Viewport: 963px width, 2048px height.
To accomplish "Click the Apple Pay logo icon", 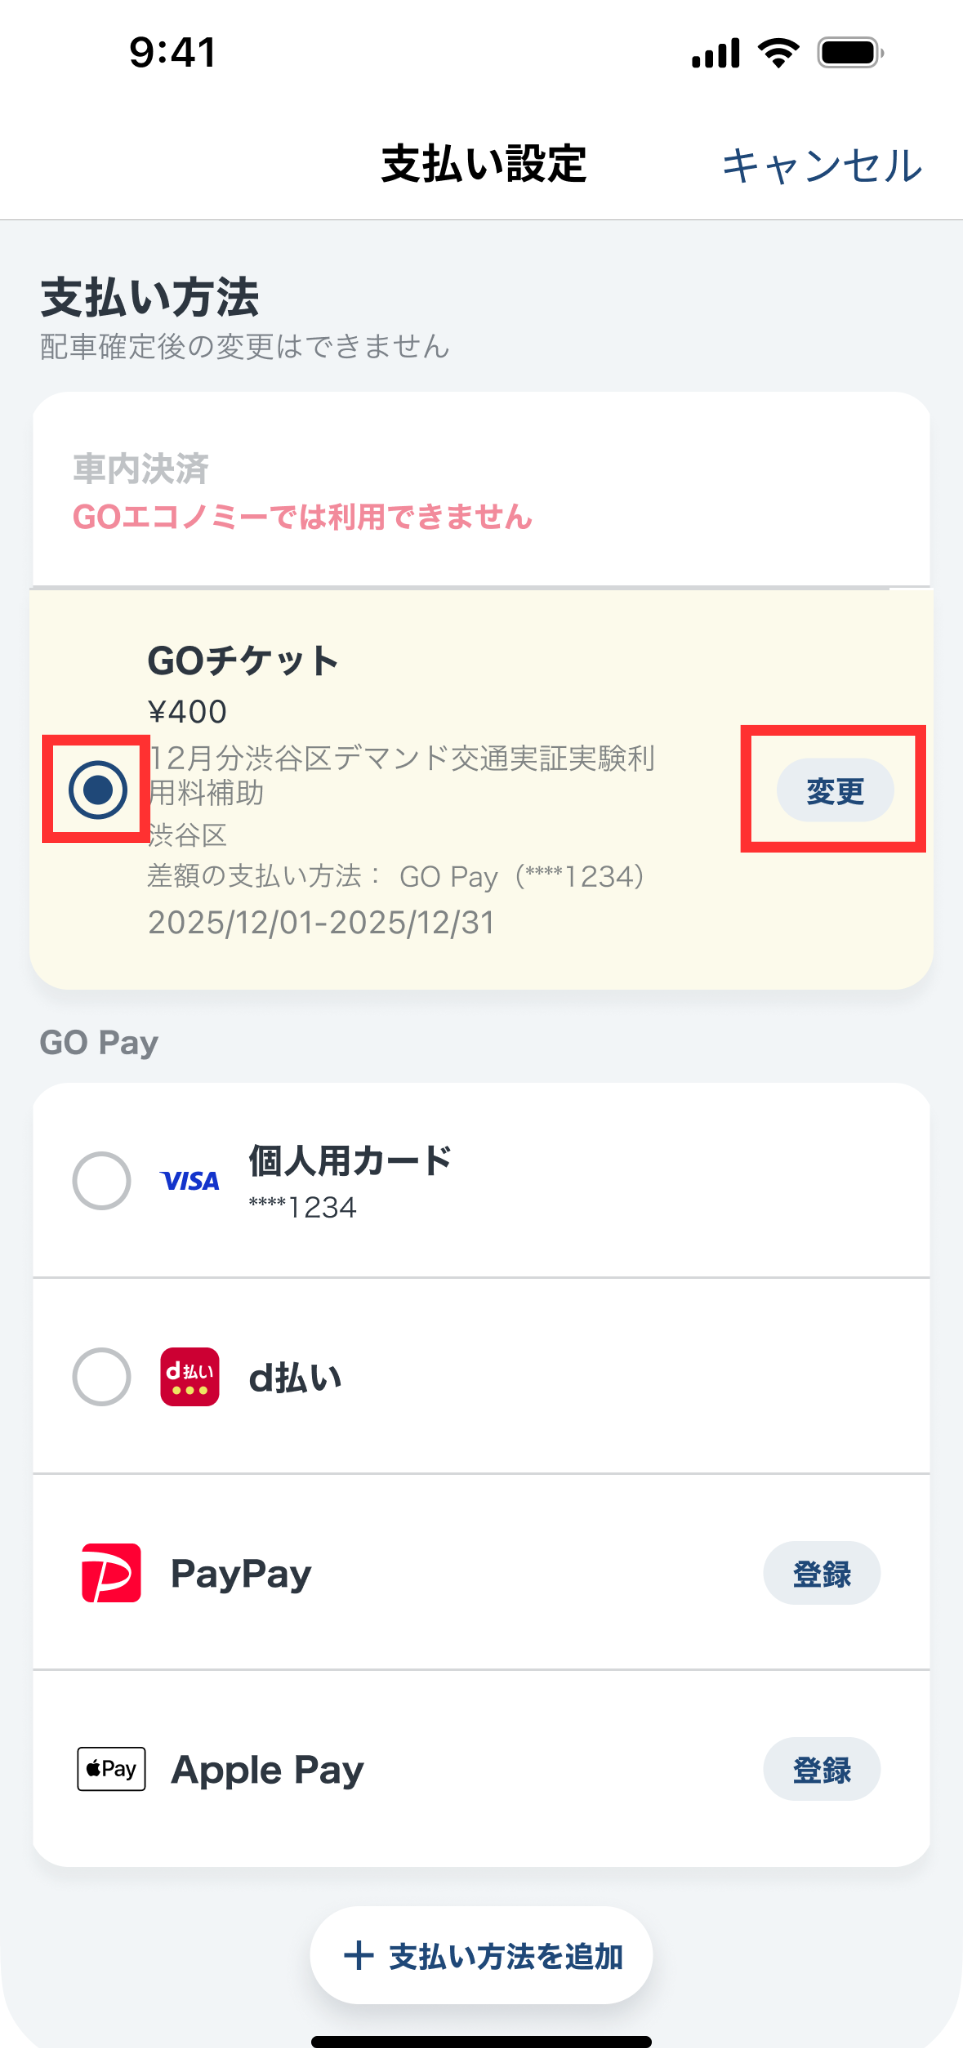I will pyautogui.click(x=111, y=1769).
